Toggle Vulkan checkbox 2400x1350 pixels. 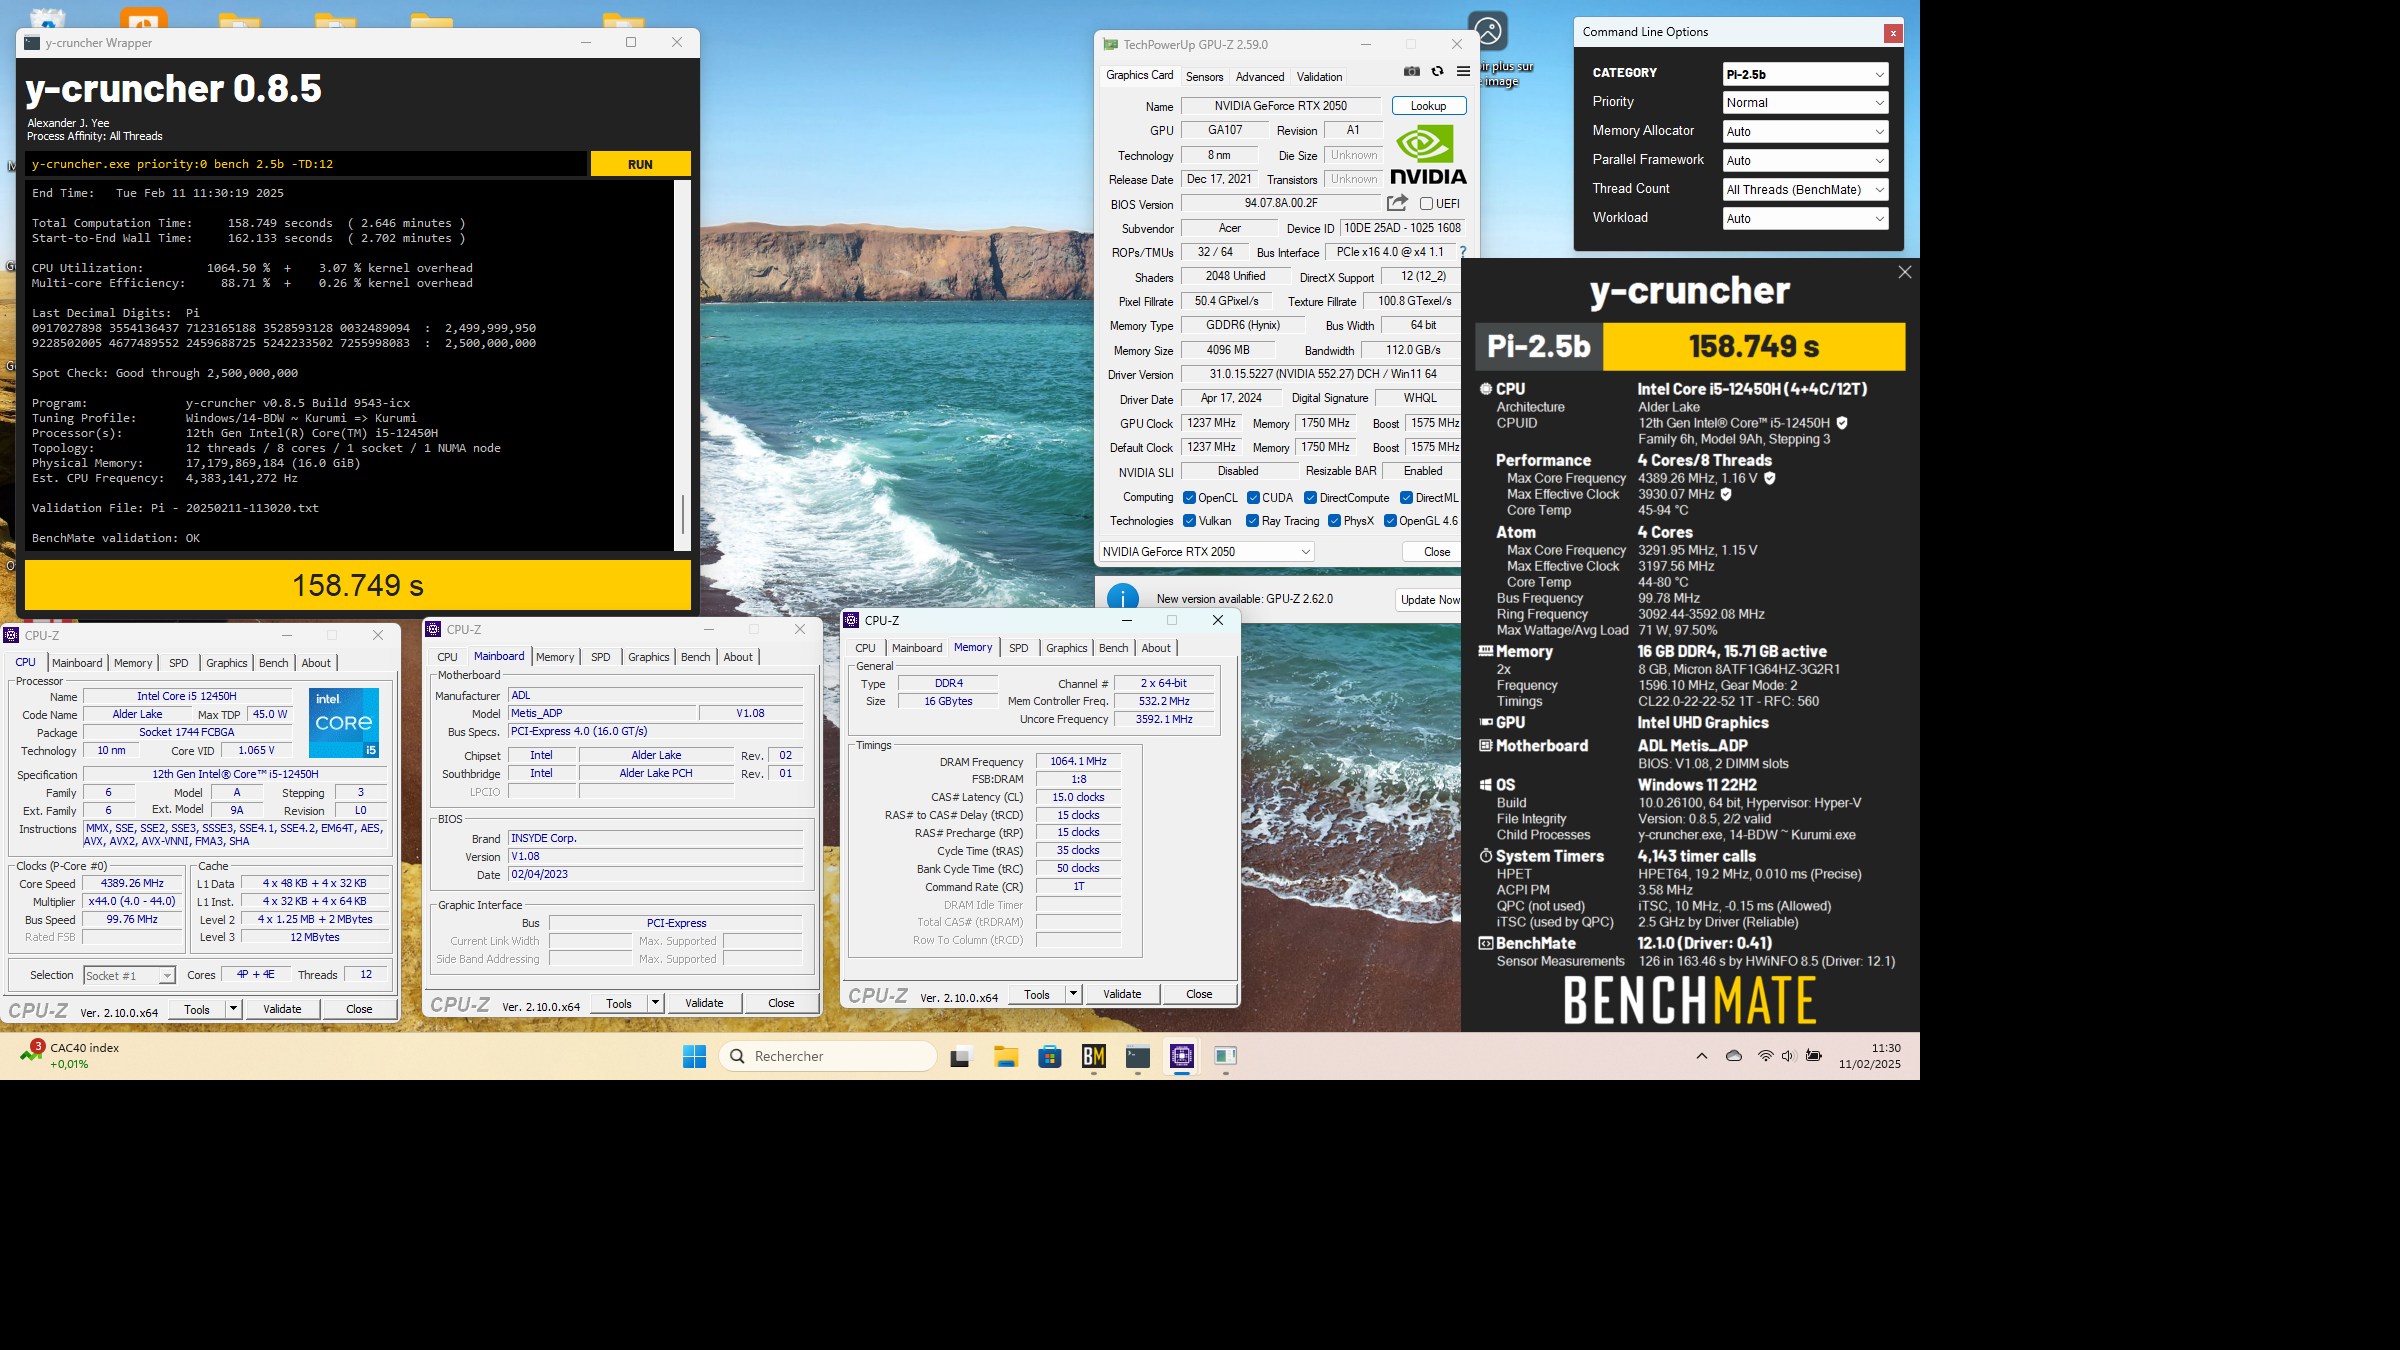click(1189, 521)
